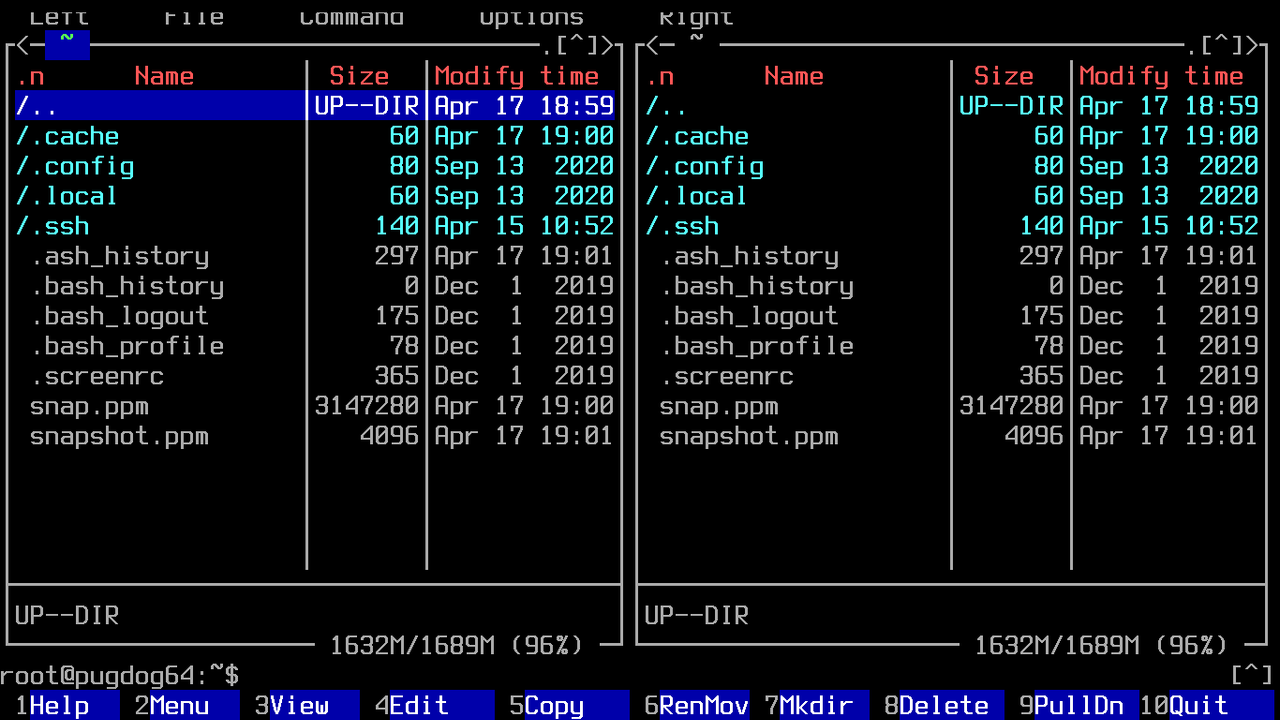Select /.. parent directory in left panel

pyautogui.click(x=314, y=105)
